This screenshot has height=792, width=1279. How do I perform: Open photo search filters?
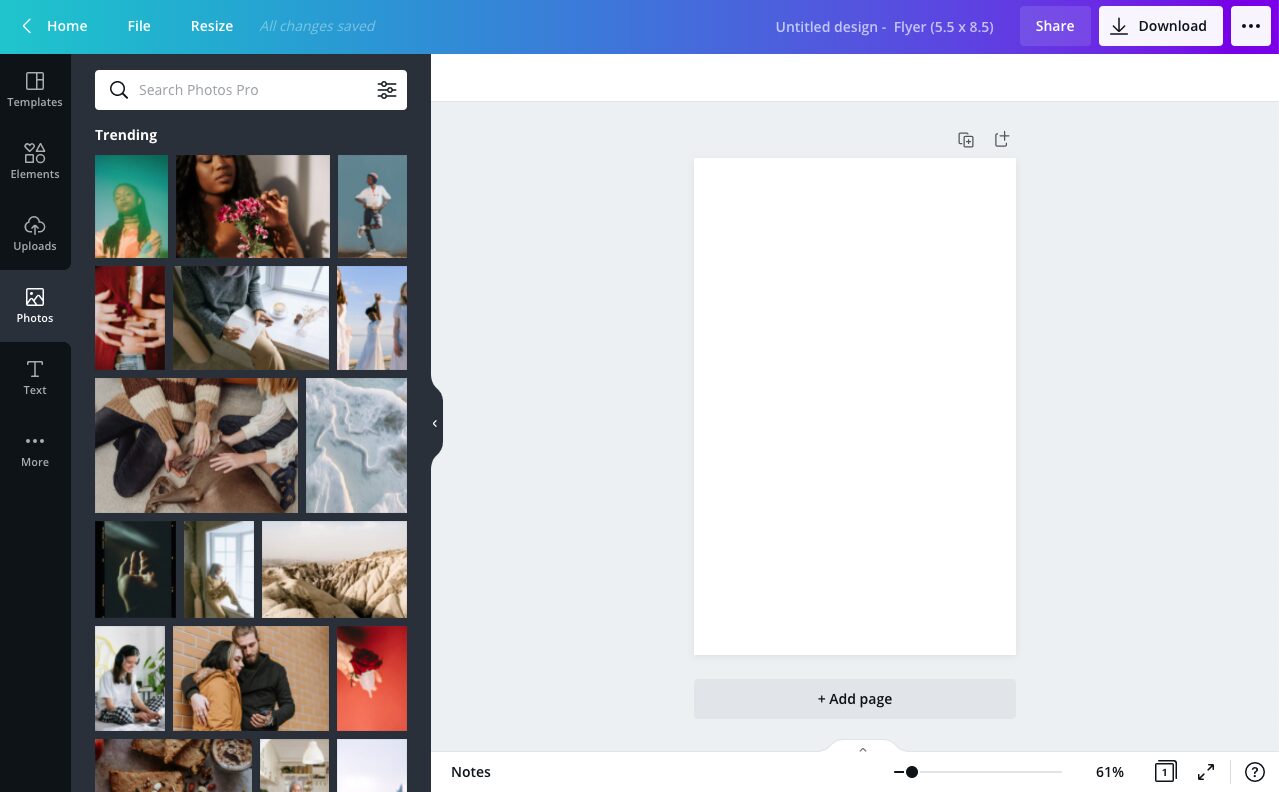point(387,90)
